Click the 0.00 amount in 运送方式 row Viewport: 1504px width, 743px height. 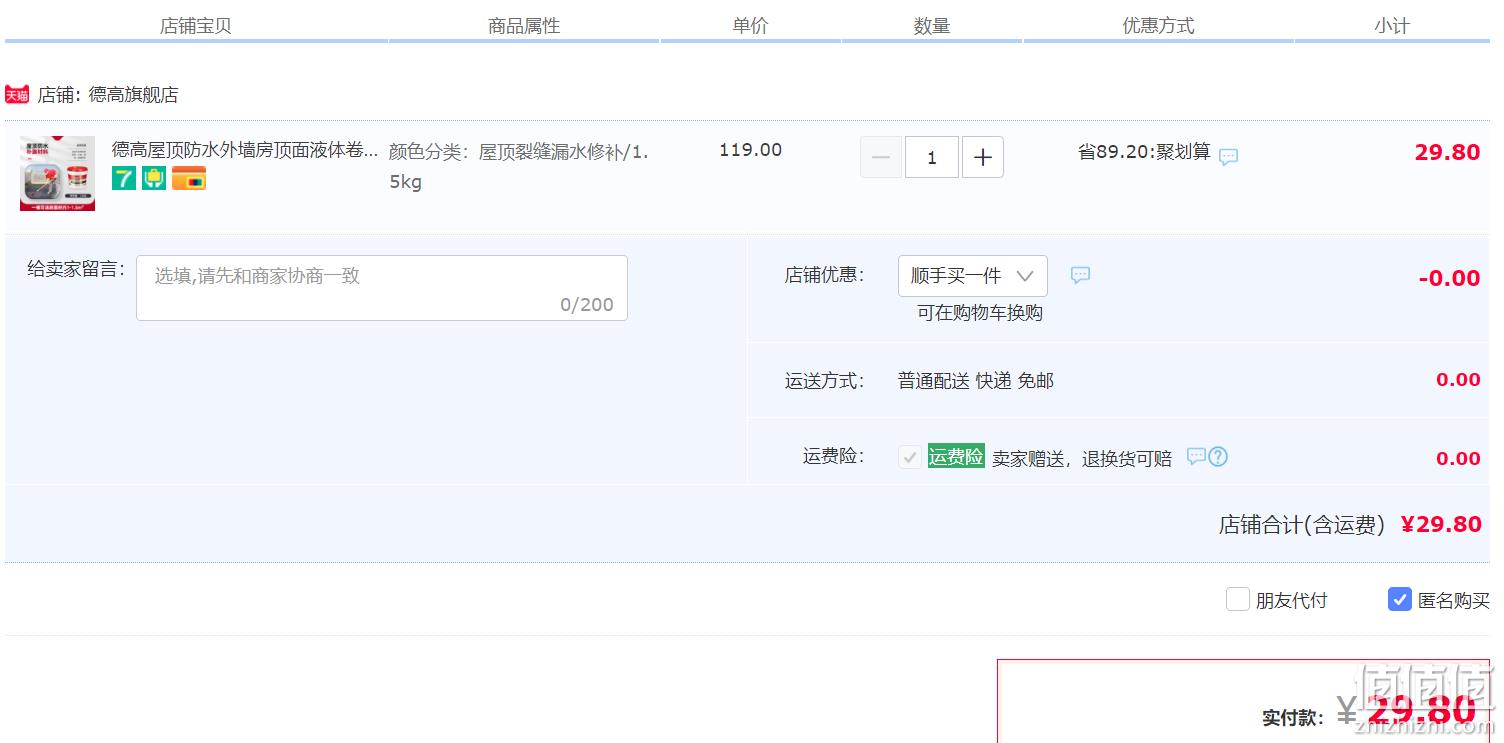[1458, 380]
